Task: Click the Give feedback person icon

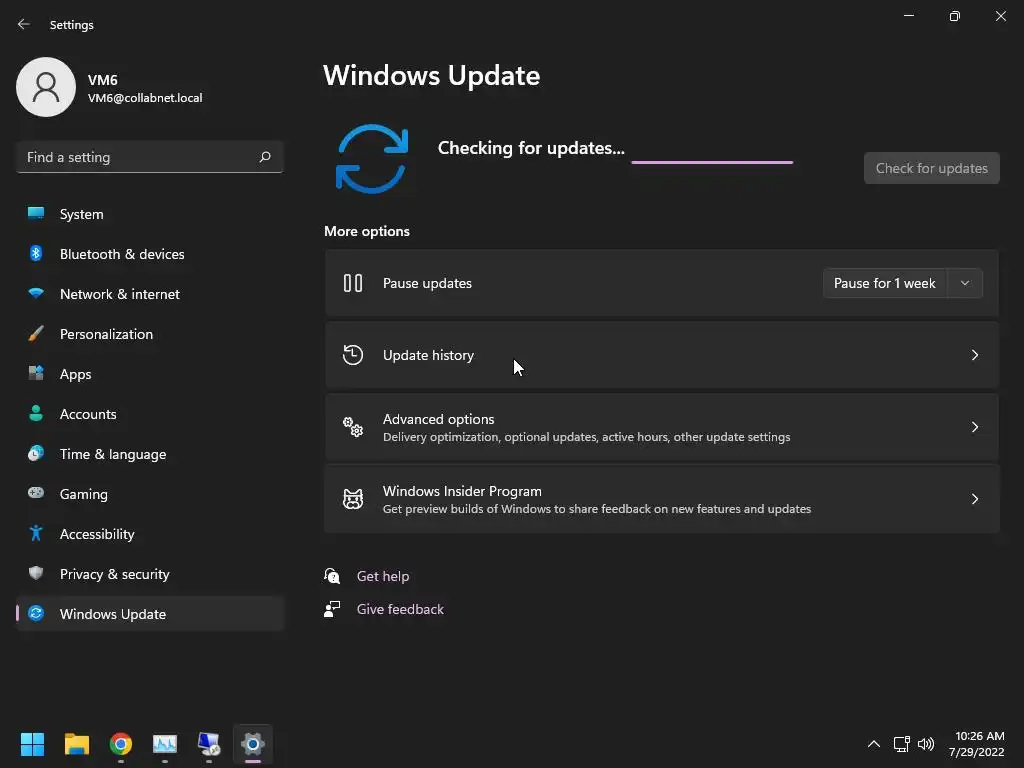Action: tap(332, 609)
